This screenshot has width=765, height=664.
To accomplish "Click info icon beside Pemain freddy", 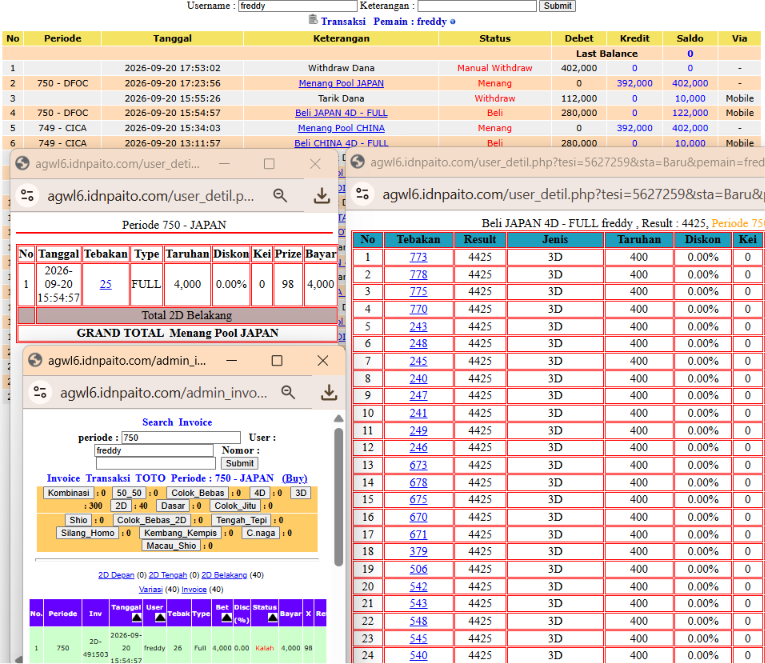I will pos(453,22).
